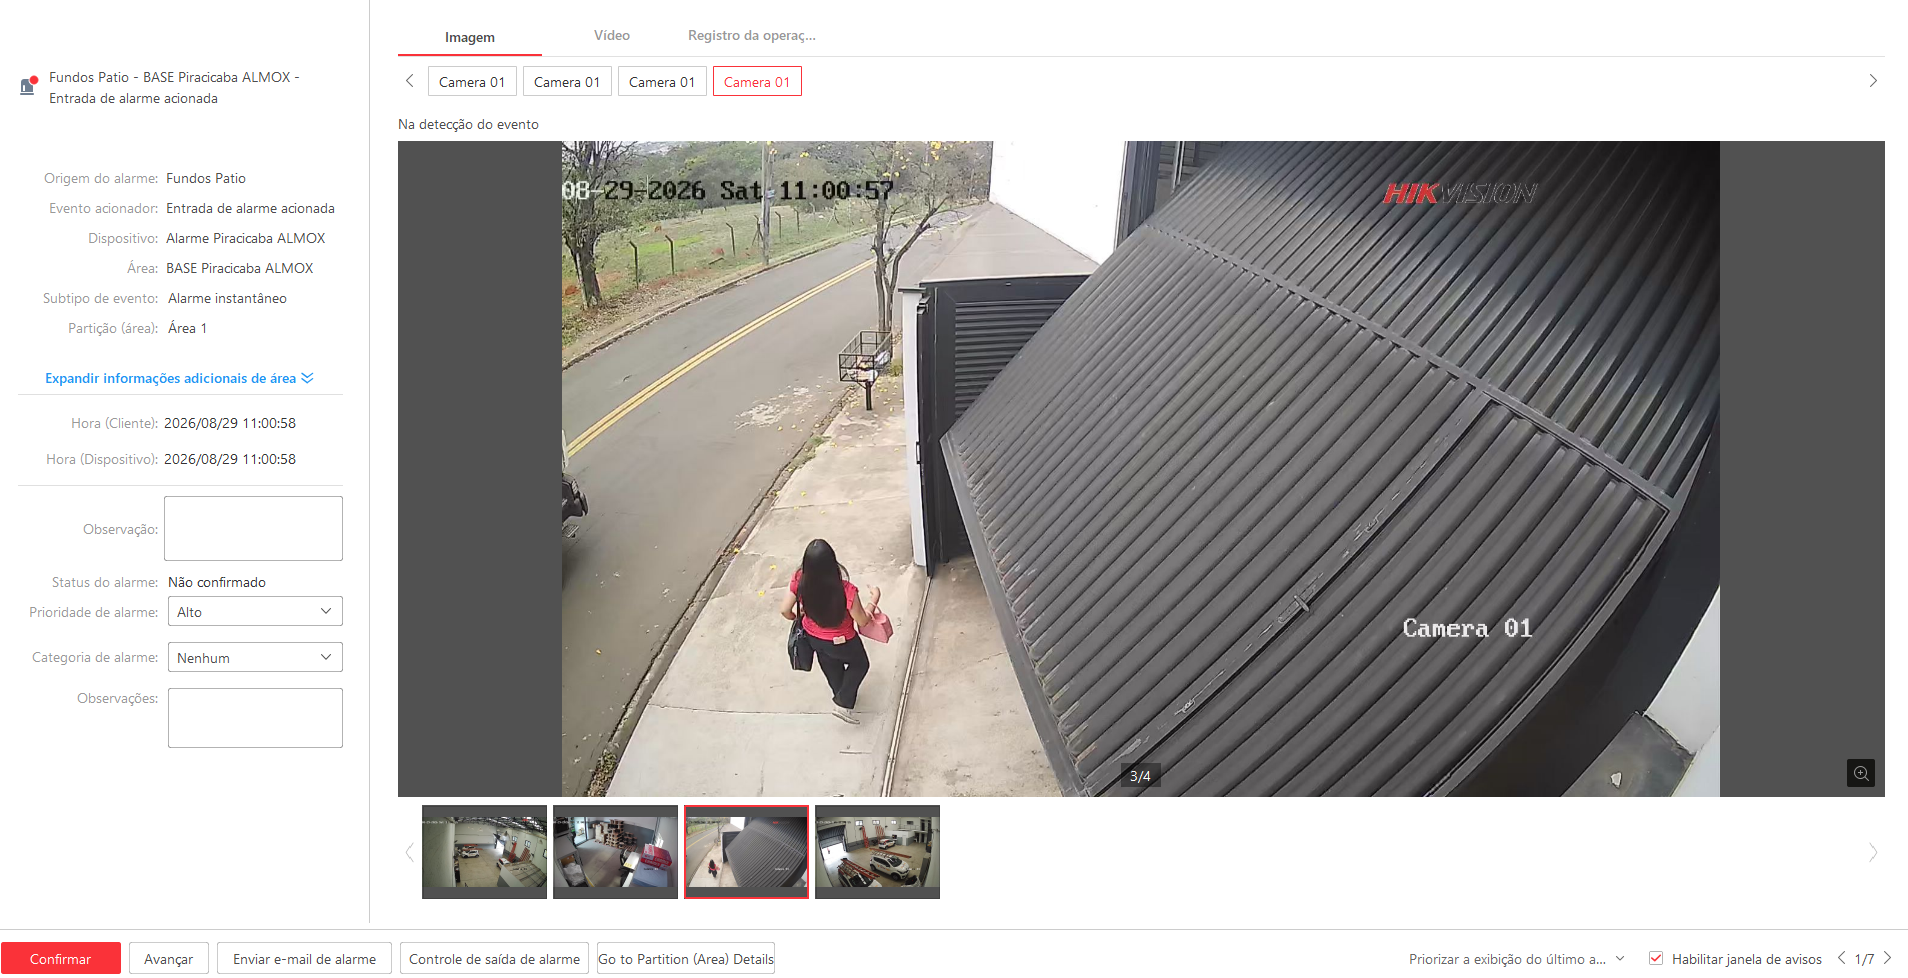Click Enviar e-mail de alarme button
Viewport: 1908px width, 978px height.
(x=305, y=958)
